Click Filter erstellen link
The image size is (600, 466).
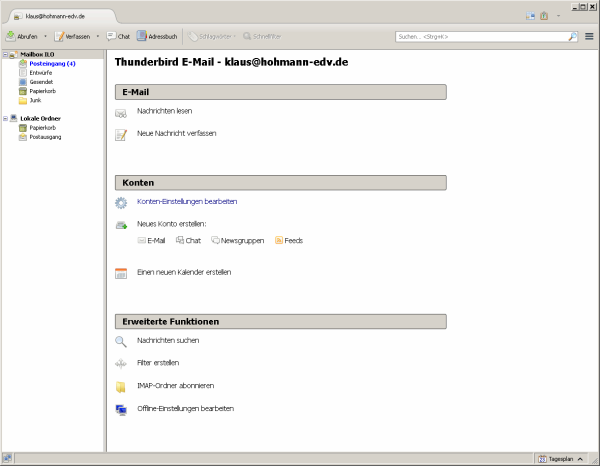tap(158, 363)
